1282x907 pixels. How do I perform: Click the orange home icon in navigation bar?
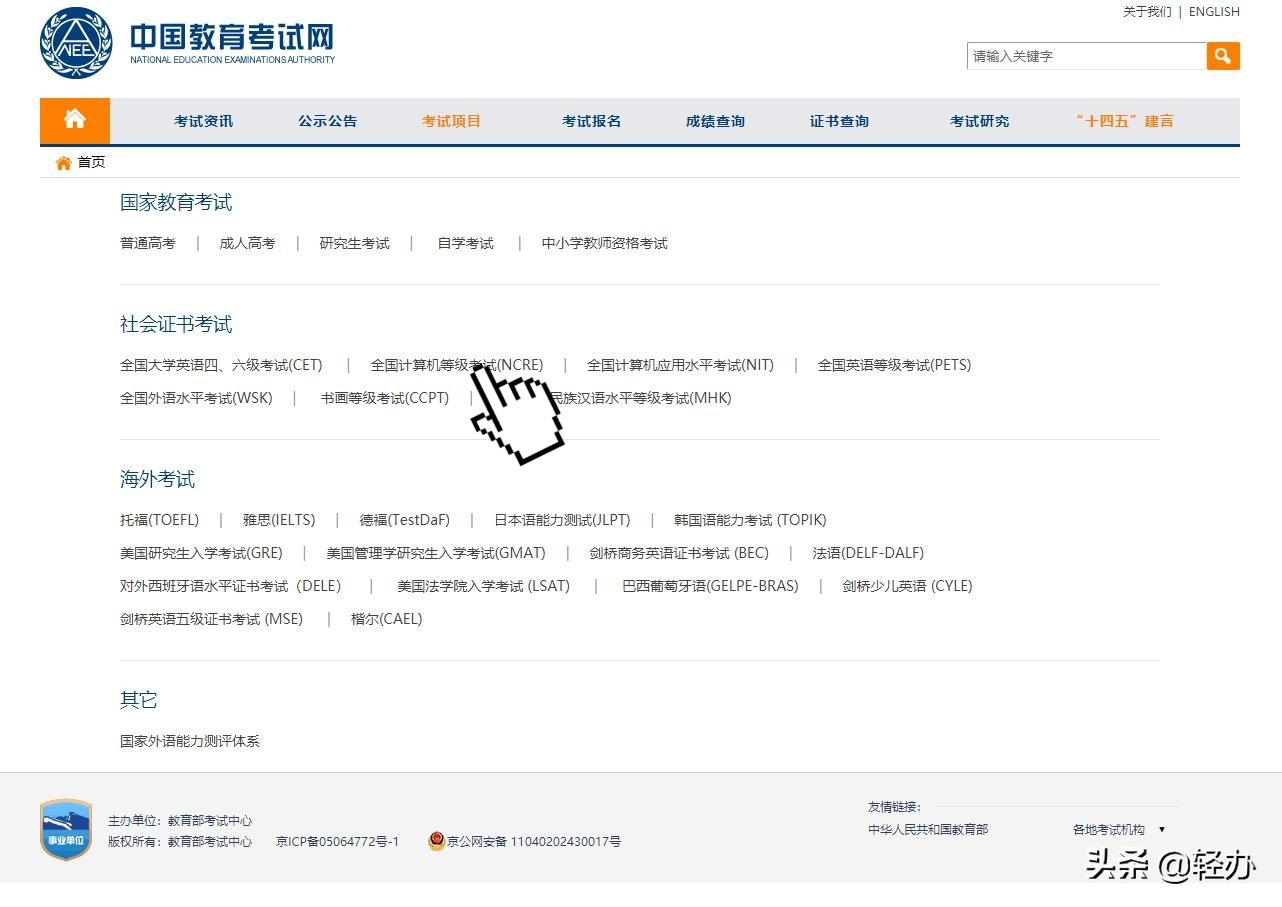75,120
